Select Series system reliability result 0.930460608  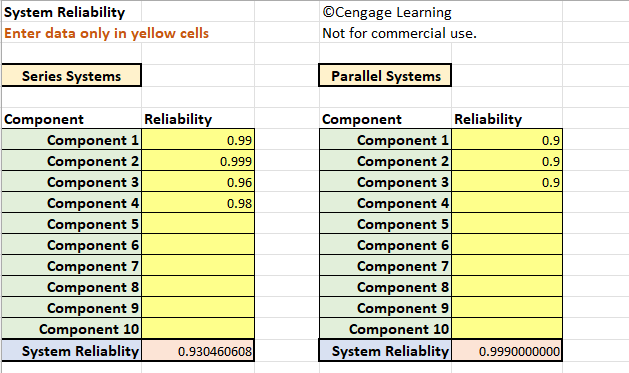[198, 351]
